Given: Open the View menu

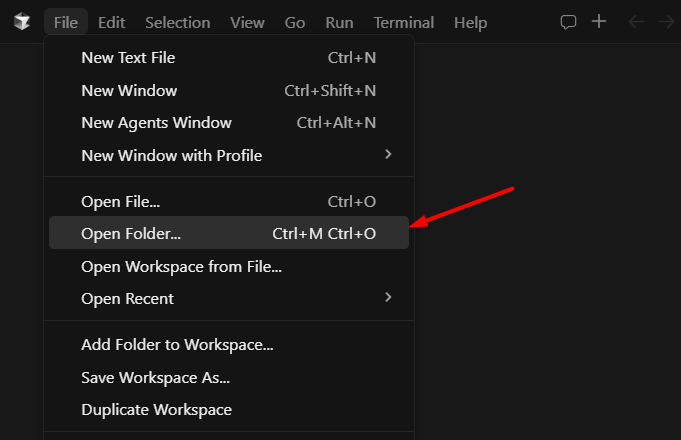Looking at the screenshot, I should pos(247,22).
